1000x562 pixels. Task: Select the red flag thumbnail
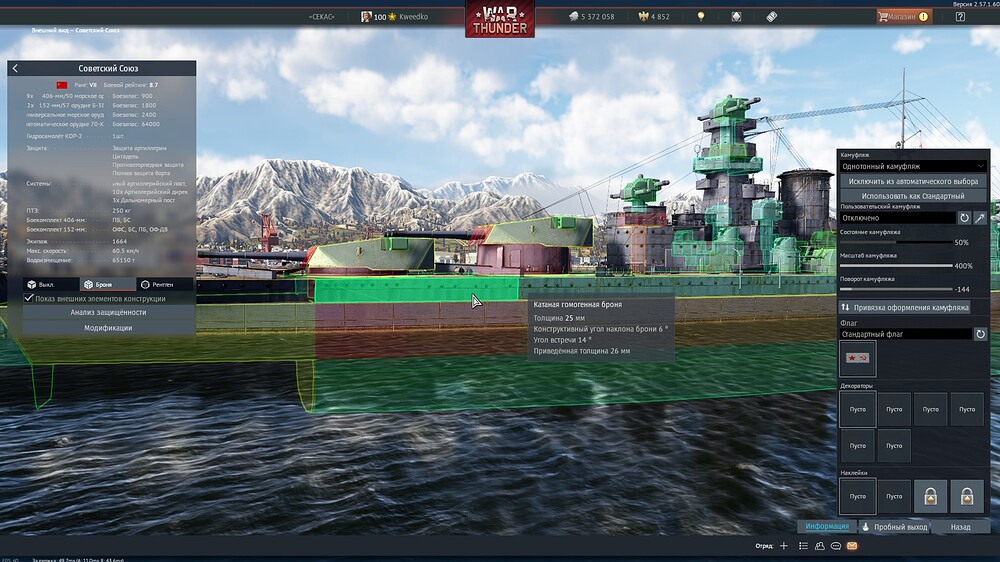coord(857,359)
